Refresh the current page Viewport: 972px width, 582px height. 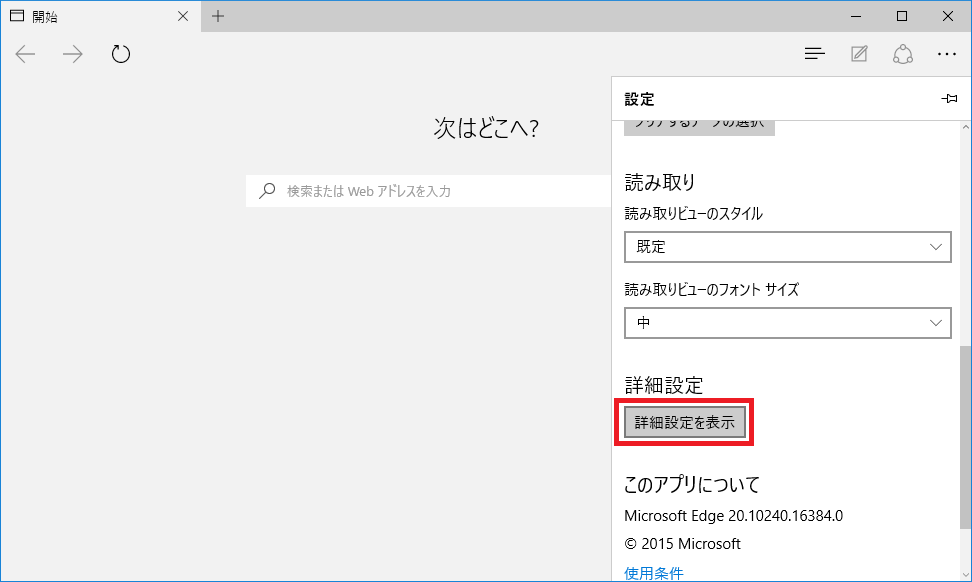point(121,54)
